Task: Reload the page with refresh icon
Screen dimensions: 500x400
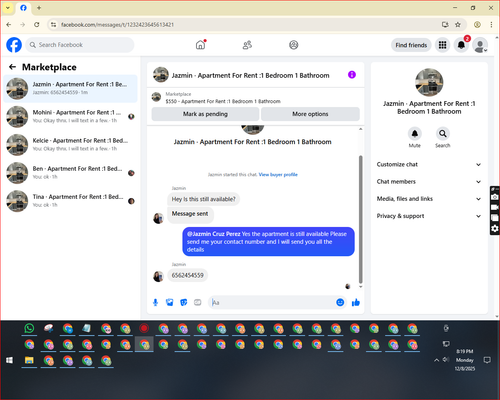Action: pyautogui.click(x=37, y=24)
